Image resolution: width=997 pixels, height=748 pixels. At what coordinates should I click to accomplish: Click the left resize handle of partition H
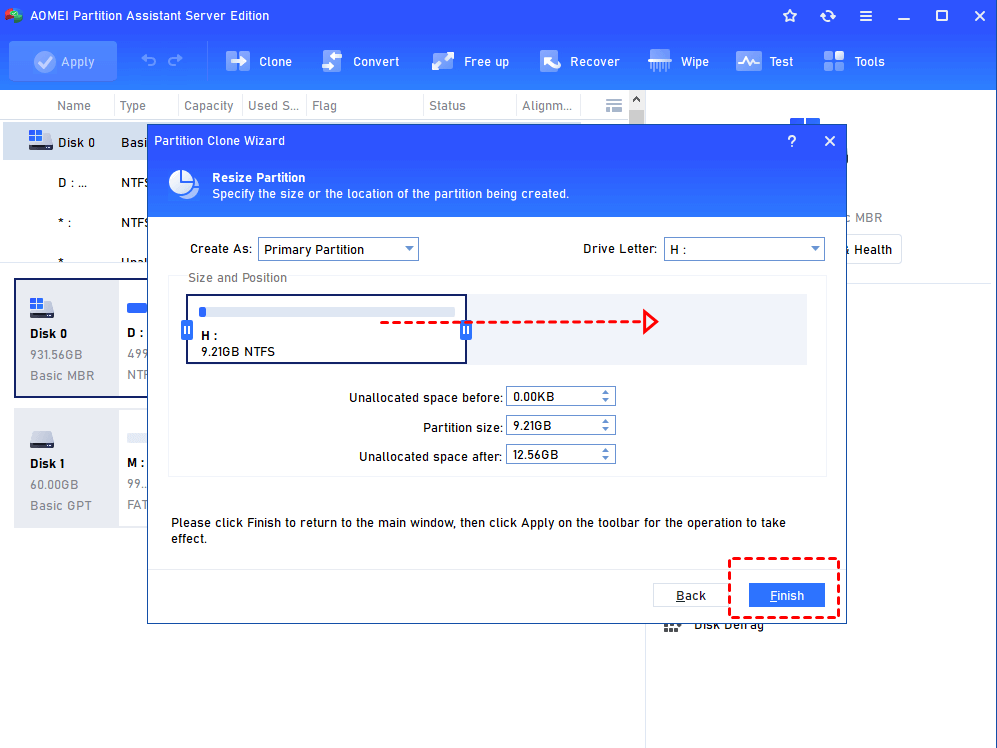pyautogui.click(x=187, y=330)
